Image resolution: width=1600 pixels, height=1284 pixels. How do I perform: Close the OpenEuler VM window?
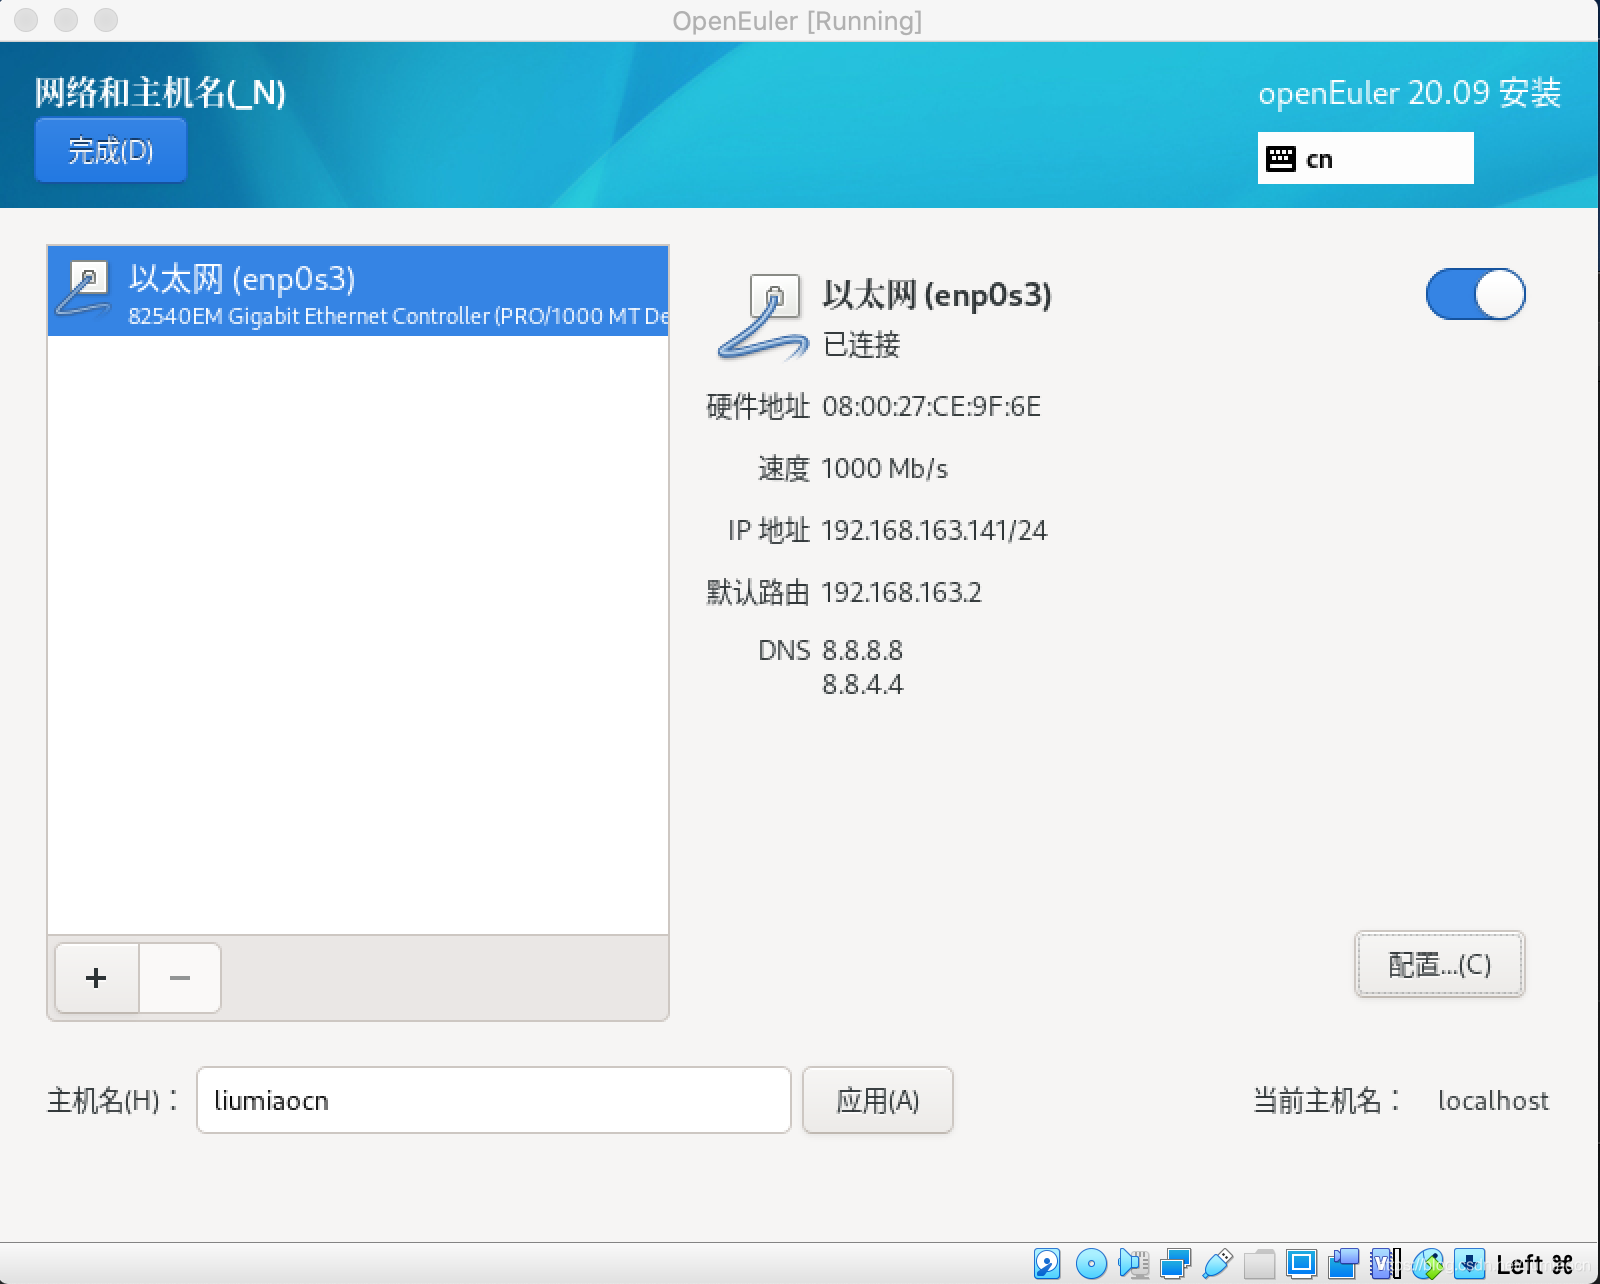pos(26,20)
